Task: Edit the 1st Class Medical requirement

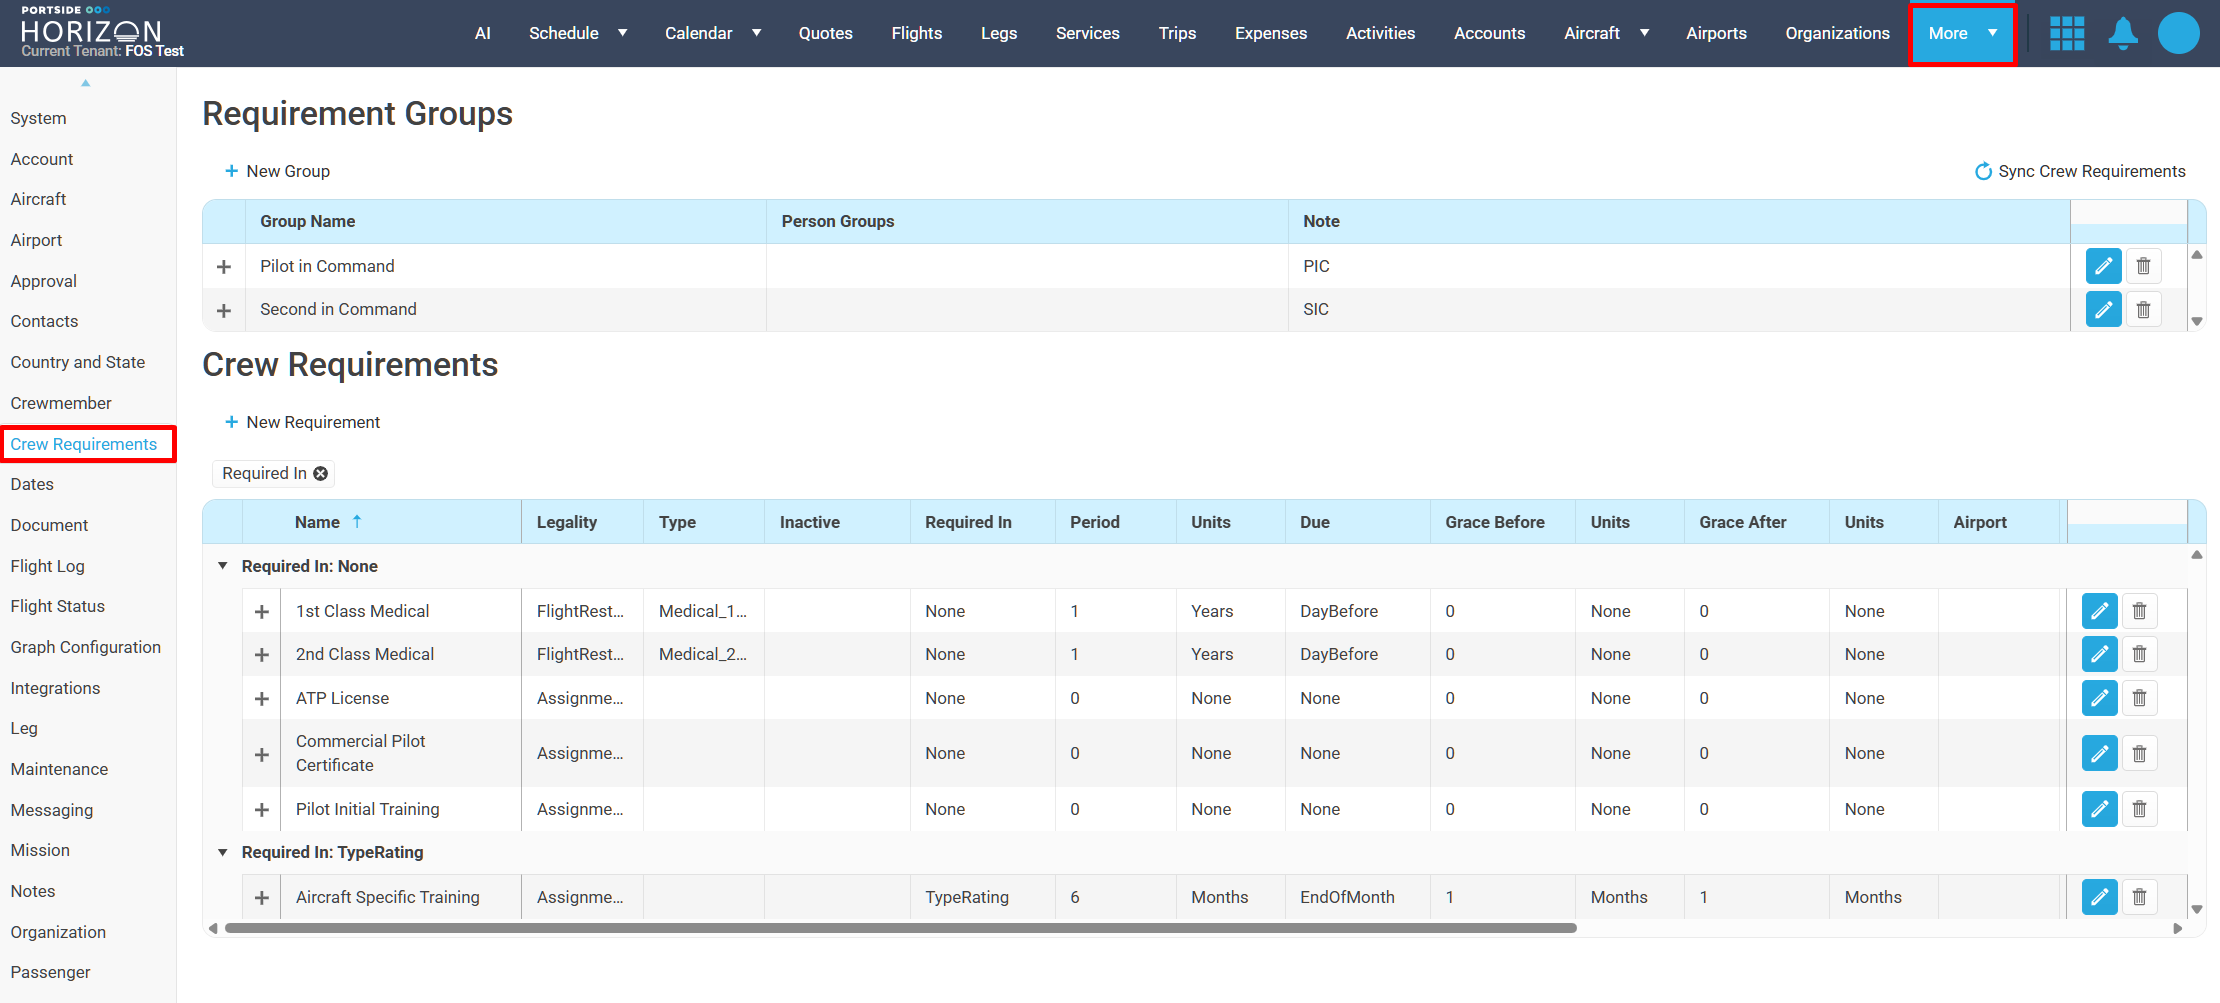Action: (x=2099, y=611)
